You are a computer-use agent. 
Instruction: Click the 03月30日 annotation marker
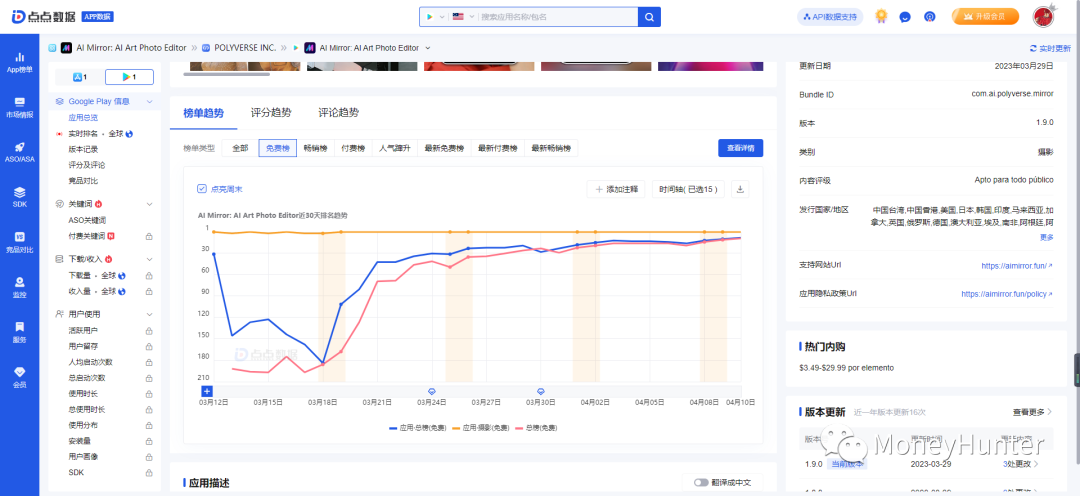pyautogui.click(x=541, y=391)
